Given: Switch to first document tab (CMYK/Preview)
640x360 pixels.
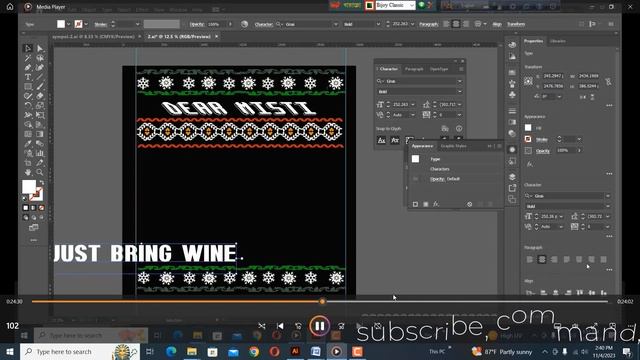Looking at the screenshot, I should coord(93,36).
